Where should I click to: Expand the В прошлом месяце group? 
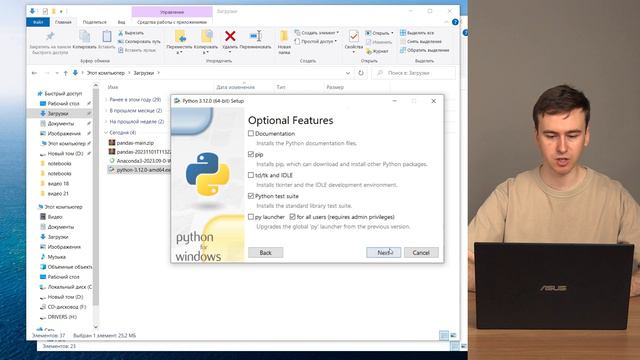(x=106, y=111)
